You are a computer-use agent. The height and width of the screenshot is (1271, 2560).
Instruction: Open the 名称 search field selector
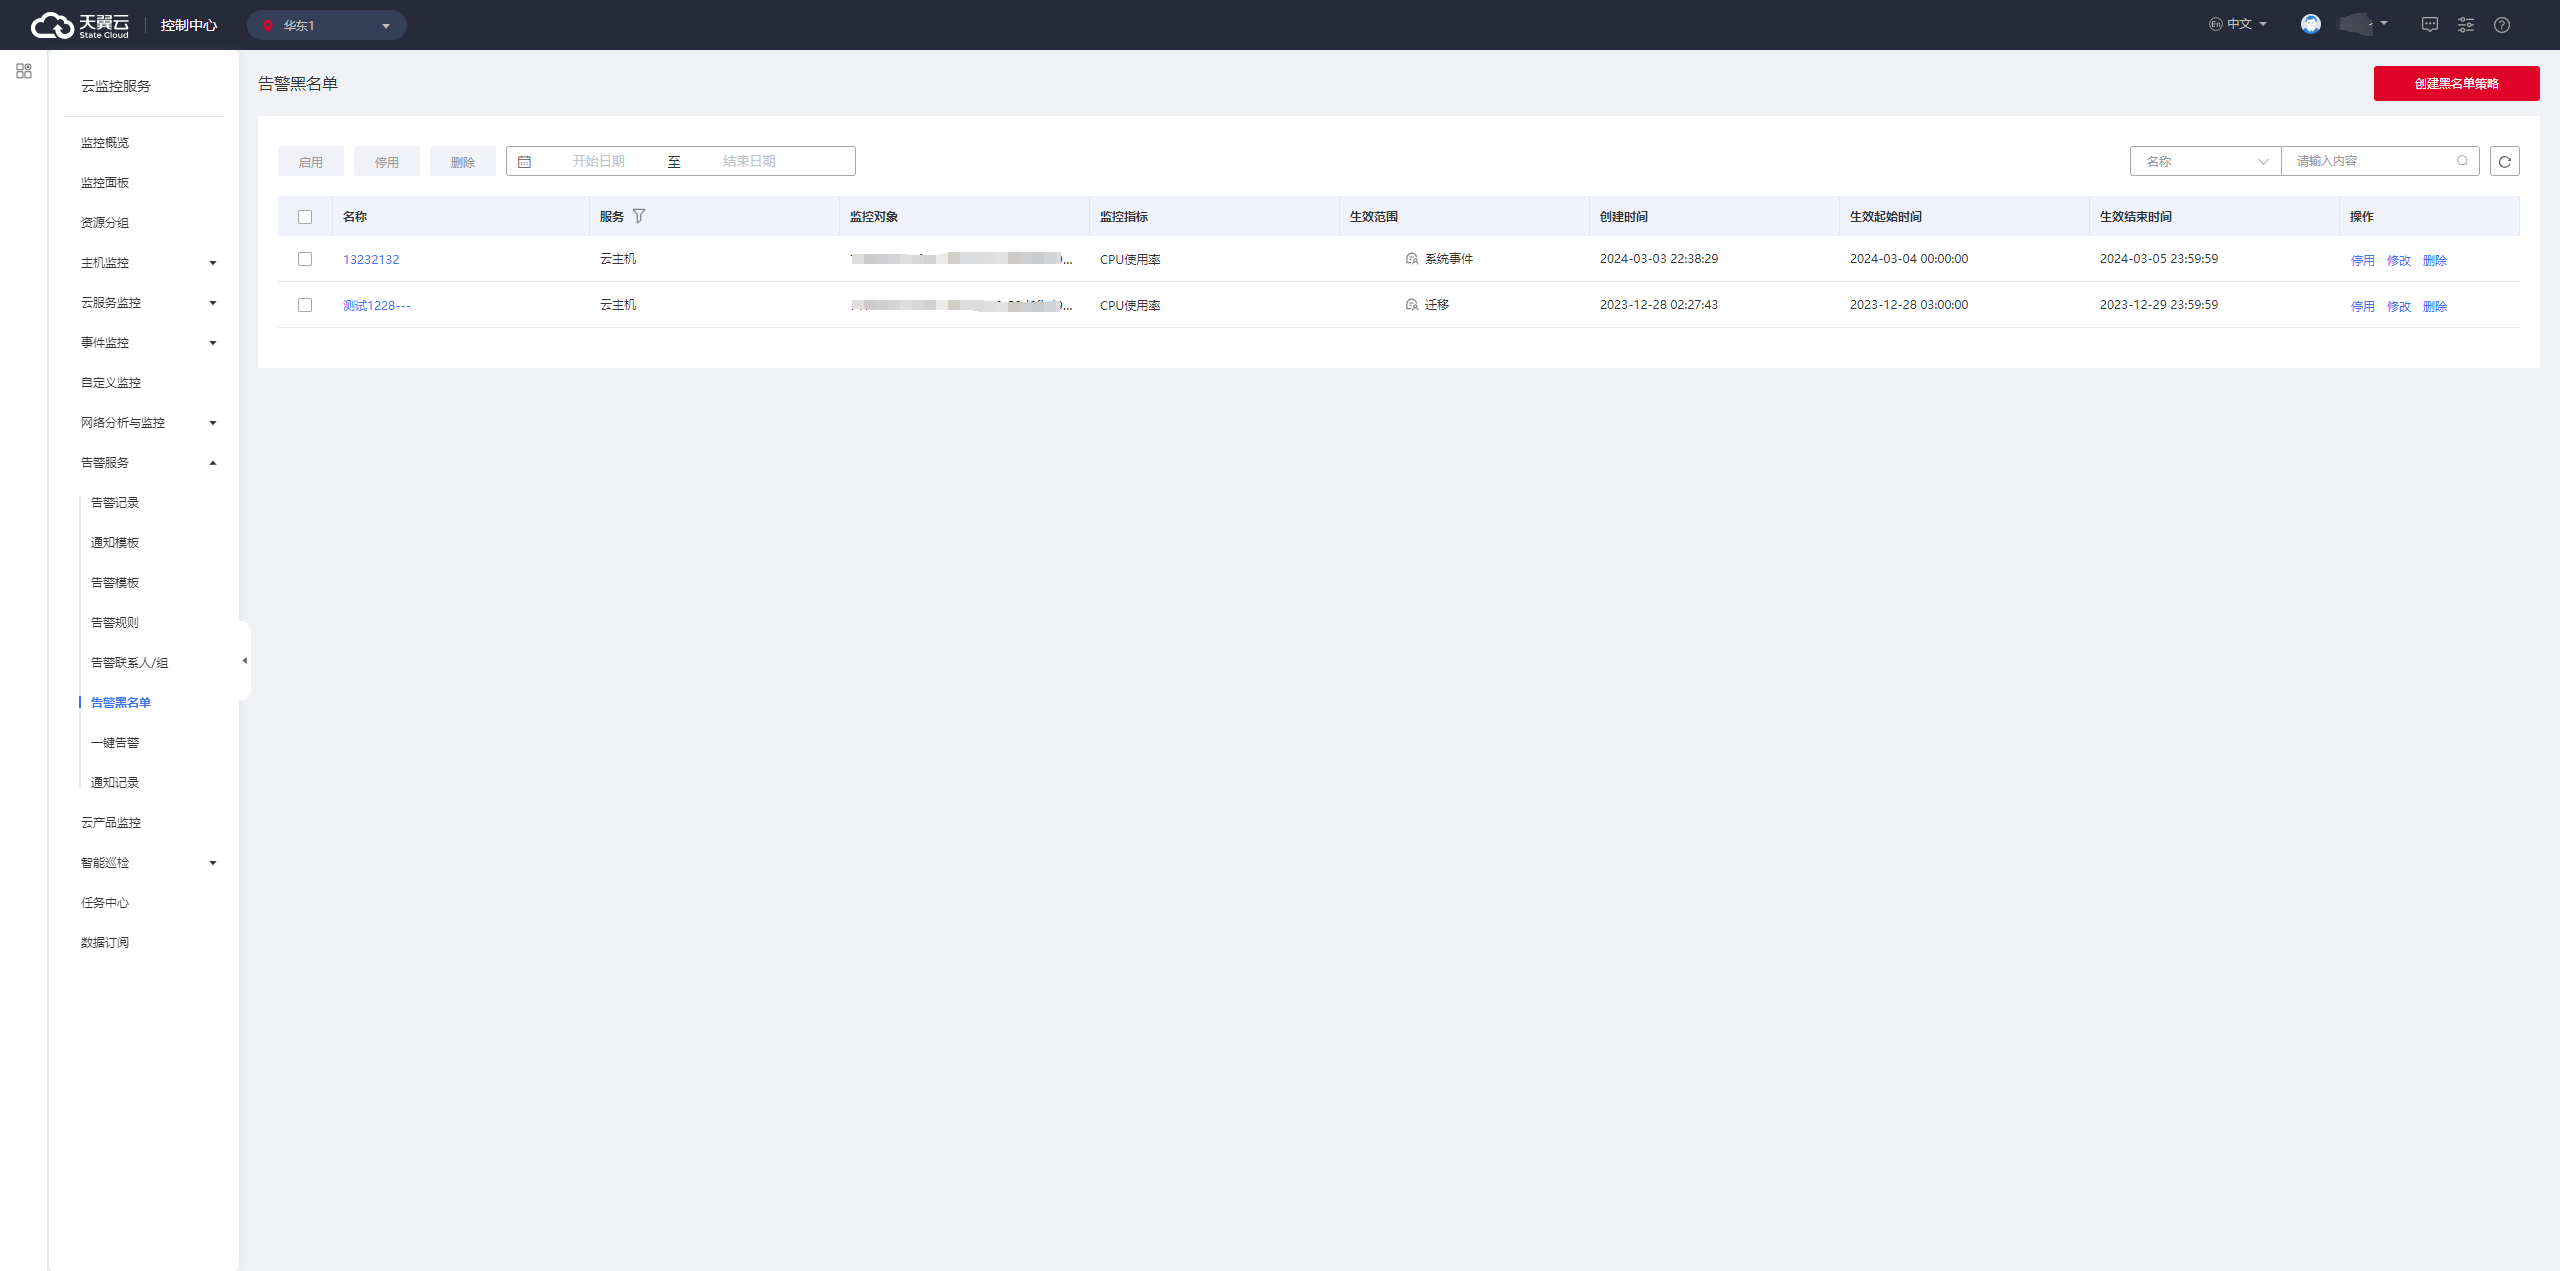[x=2205, y=161]
